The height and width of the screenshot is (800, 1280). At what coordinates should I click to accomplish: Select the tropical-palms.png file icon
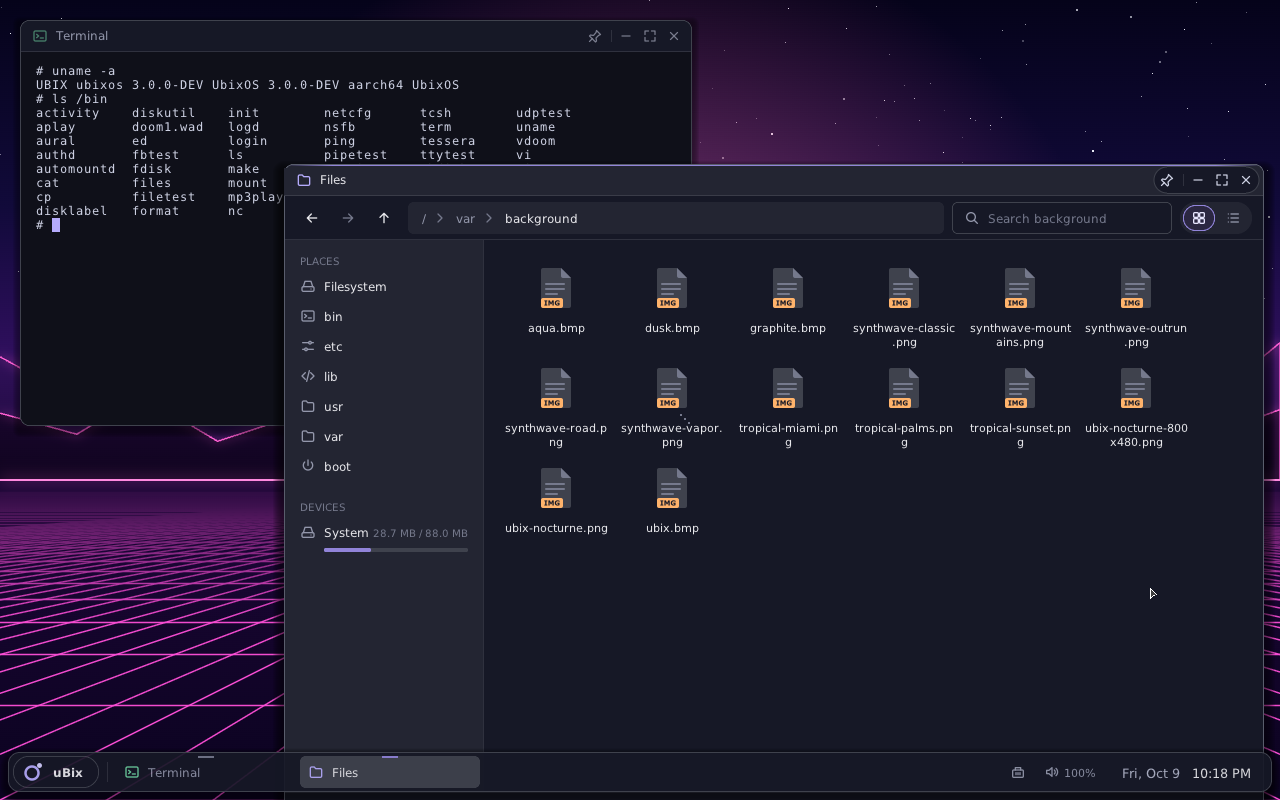point(904,388)
